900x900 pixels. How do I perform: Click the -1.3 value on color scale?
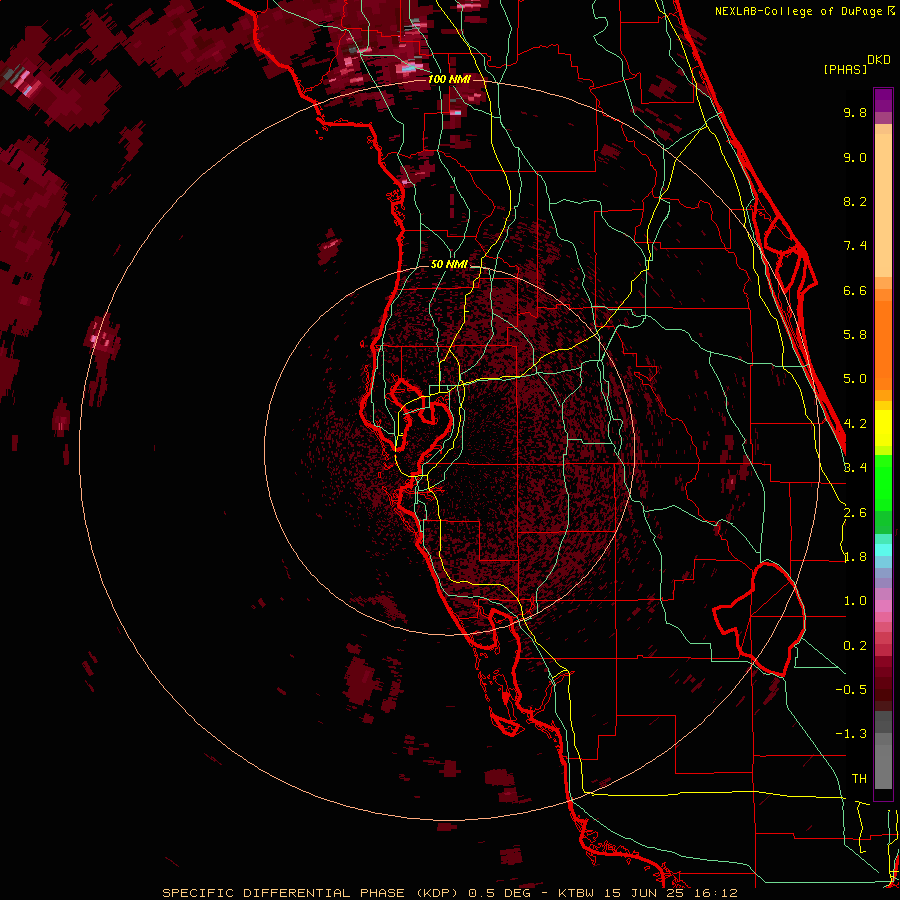(851, 734)
